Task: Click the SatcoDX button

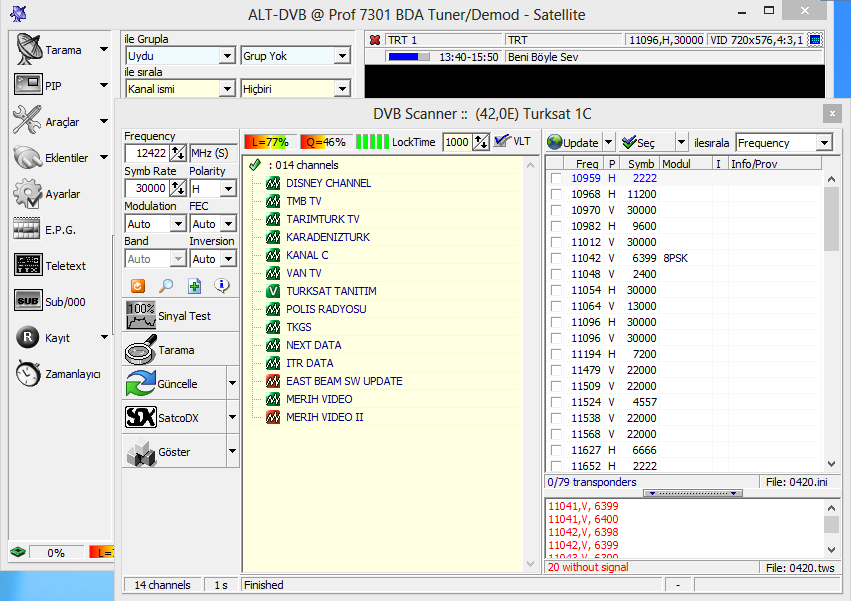Action: coord(174,417)
